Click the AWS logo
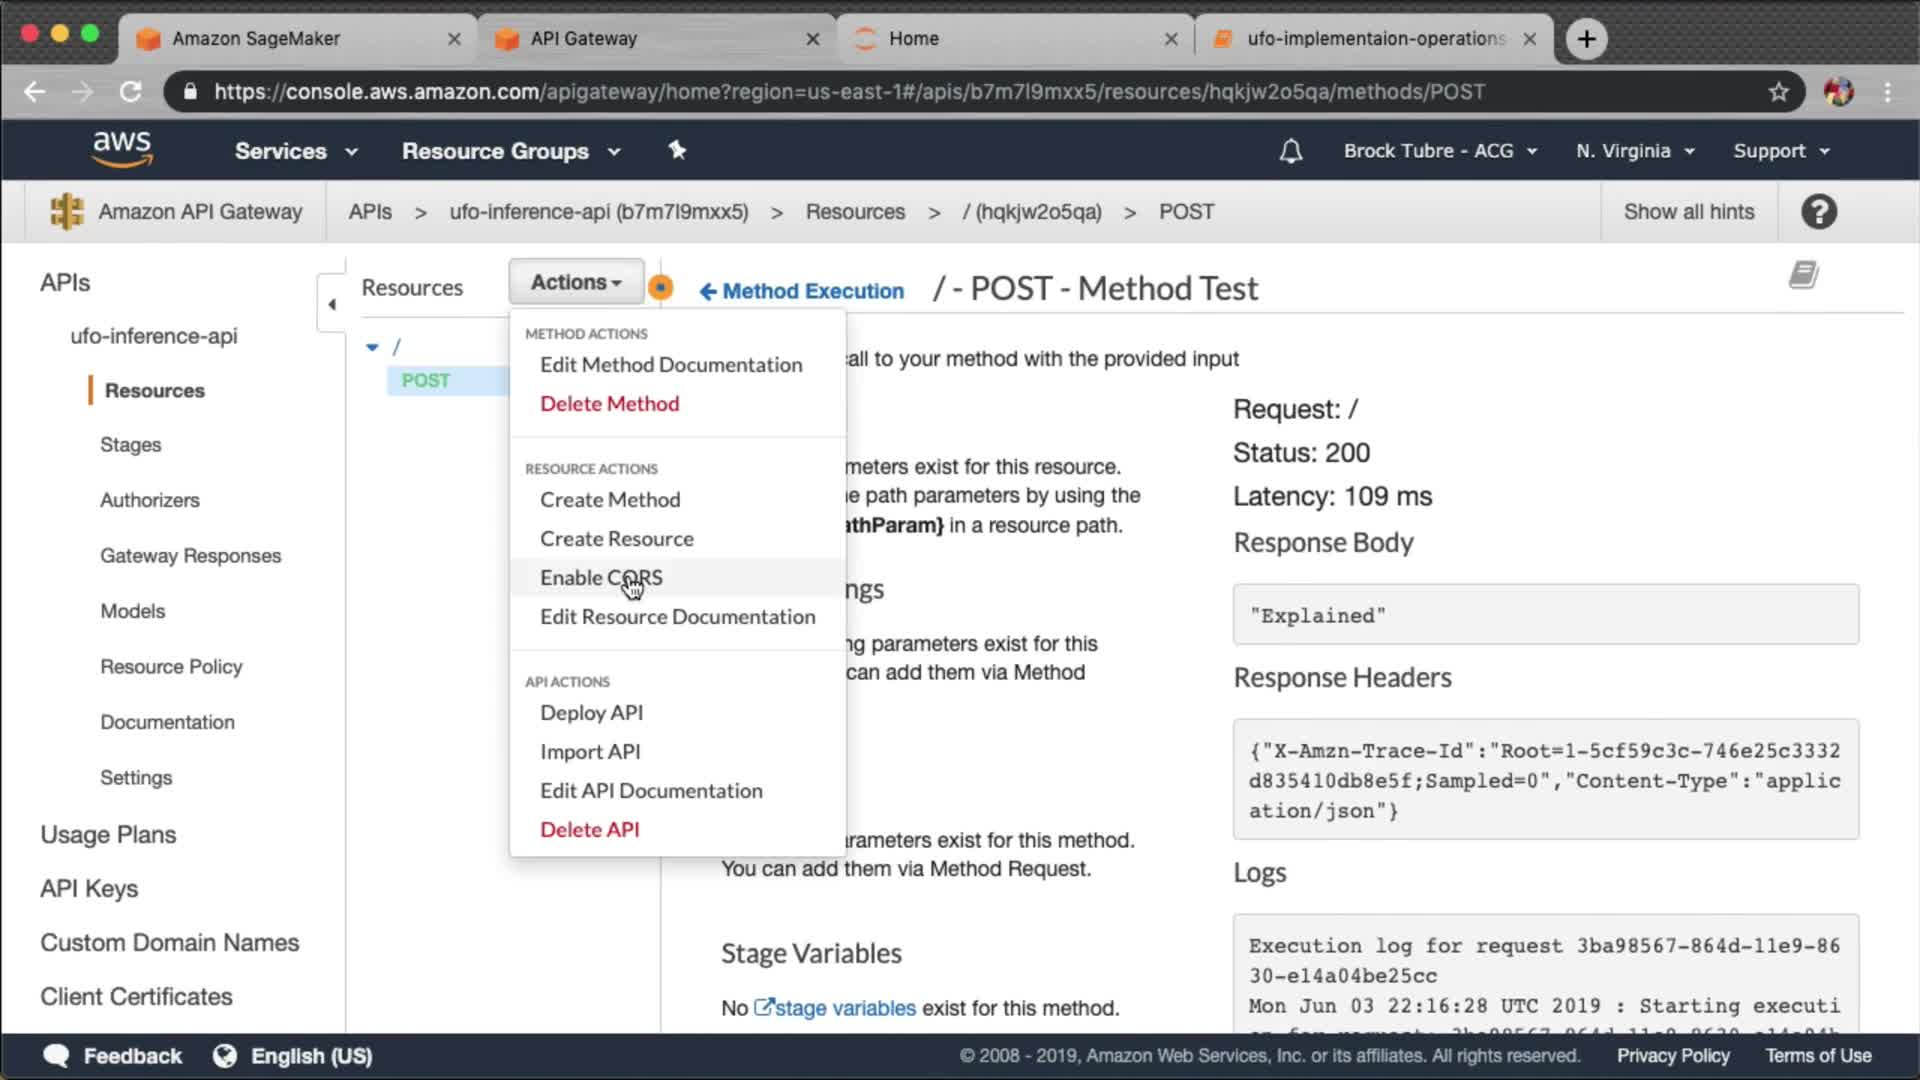This screenshot has height=1080, width=1920. (x=122, y=150)
